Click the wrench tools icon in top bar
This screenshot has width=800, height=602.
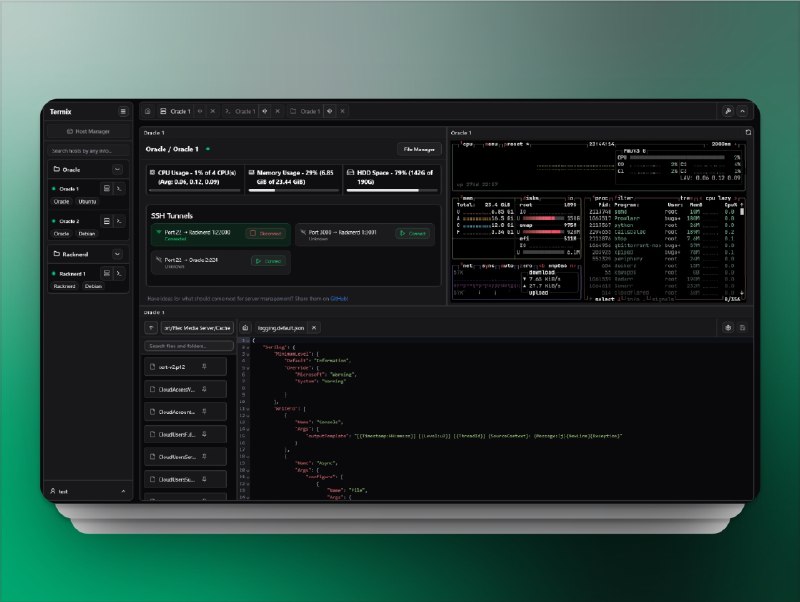[x=728, y=111]
